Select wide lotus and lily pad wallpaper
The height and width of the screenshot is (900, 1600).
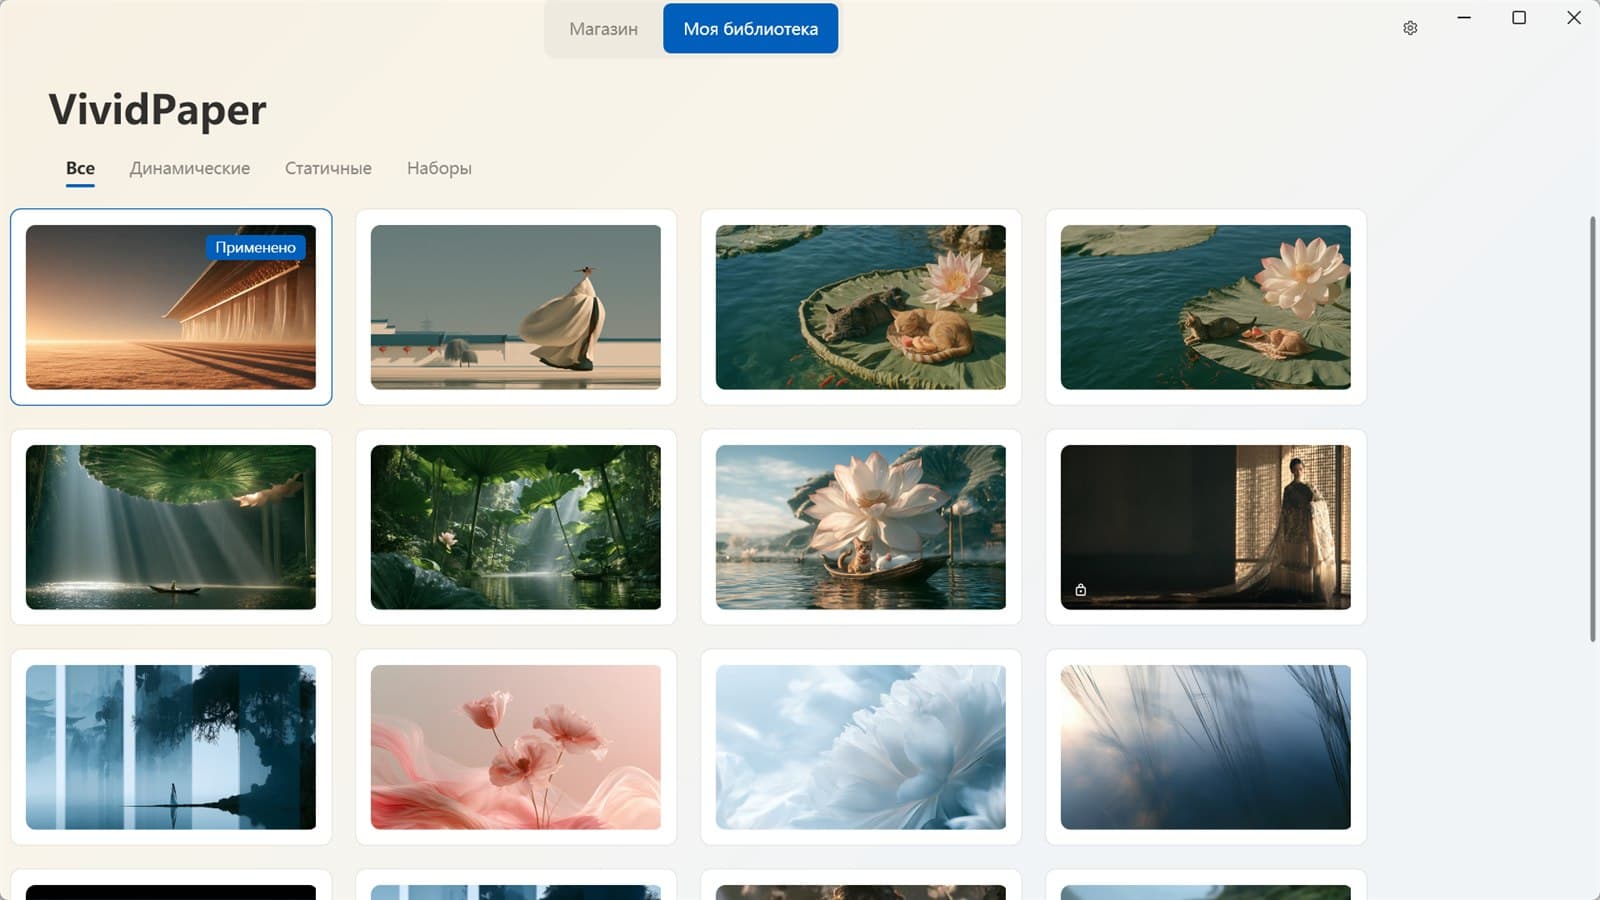pos(1206,307)
